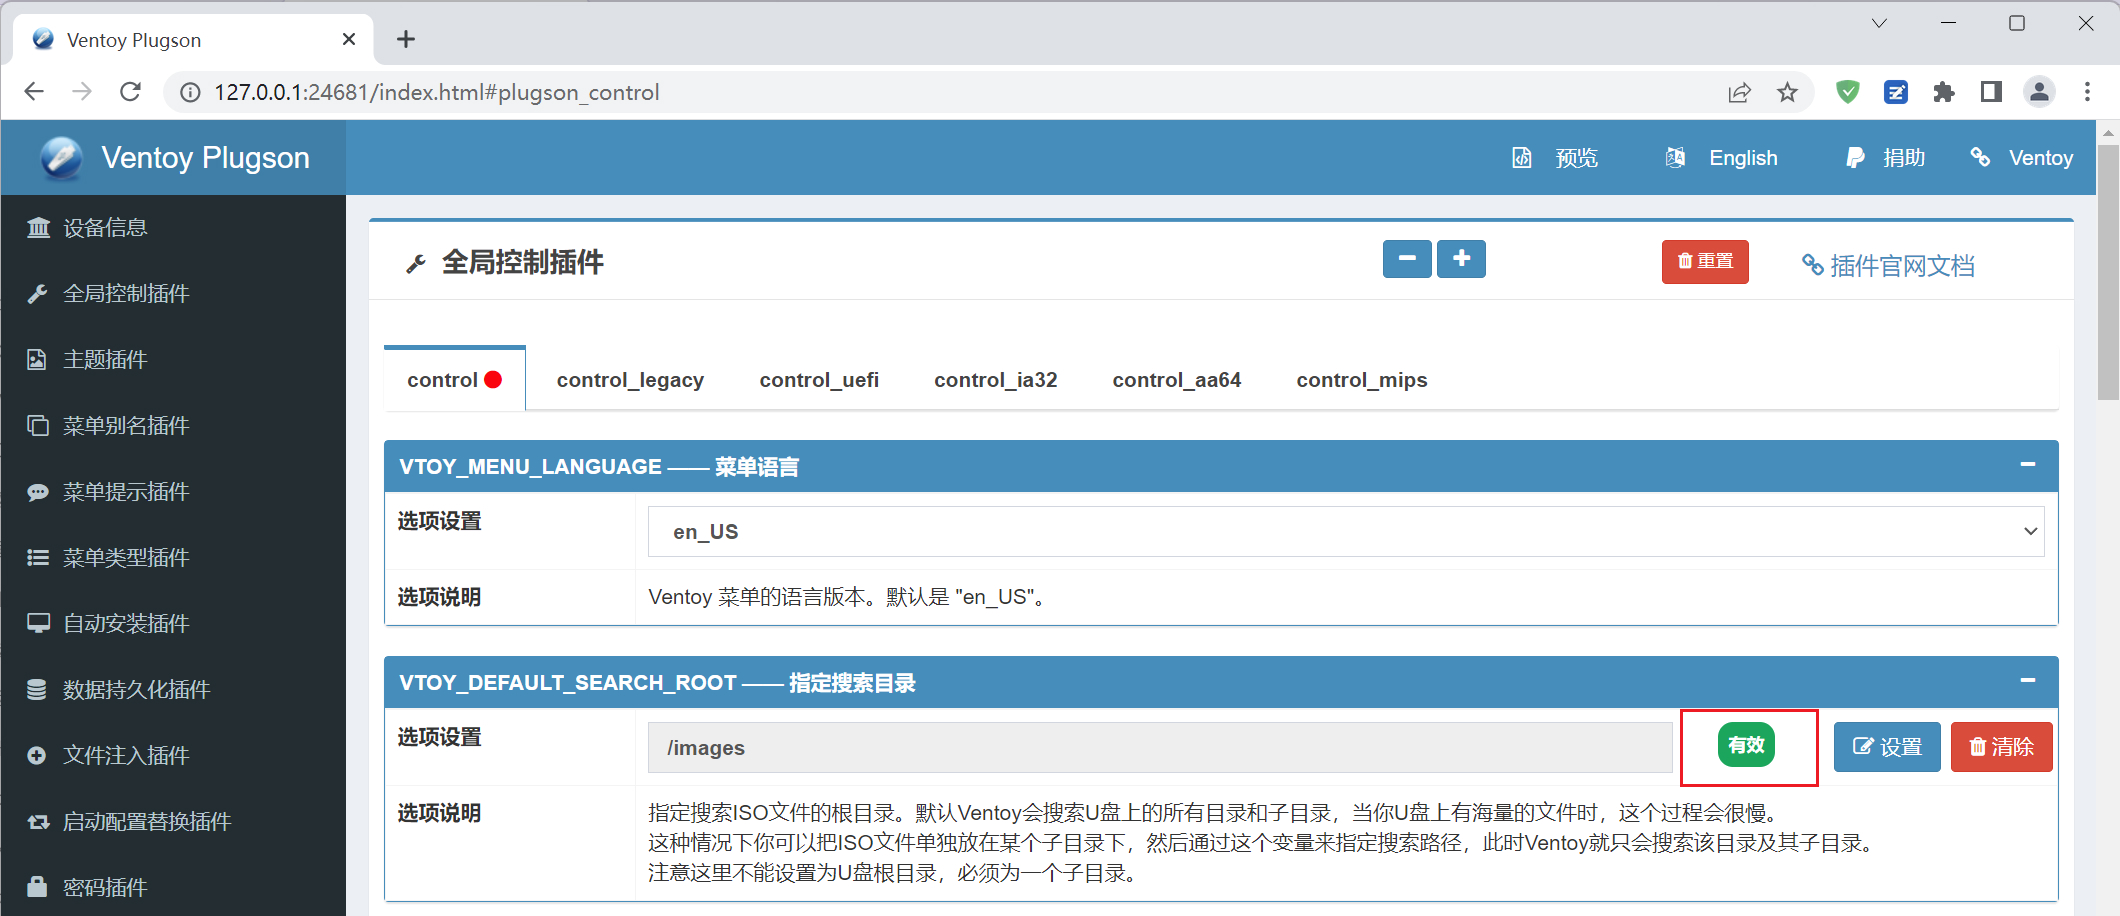The height and width of the screenshot is (916, 2120).
Task: Click the Ventoy Plugson header title
Action: coord(205,158)
